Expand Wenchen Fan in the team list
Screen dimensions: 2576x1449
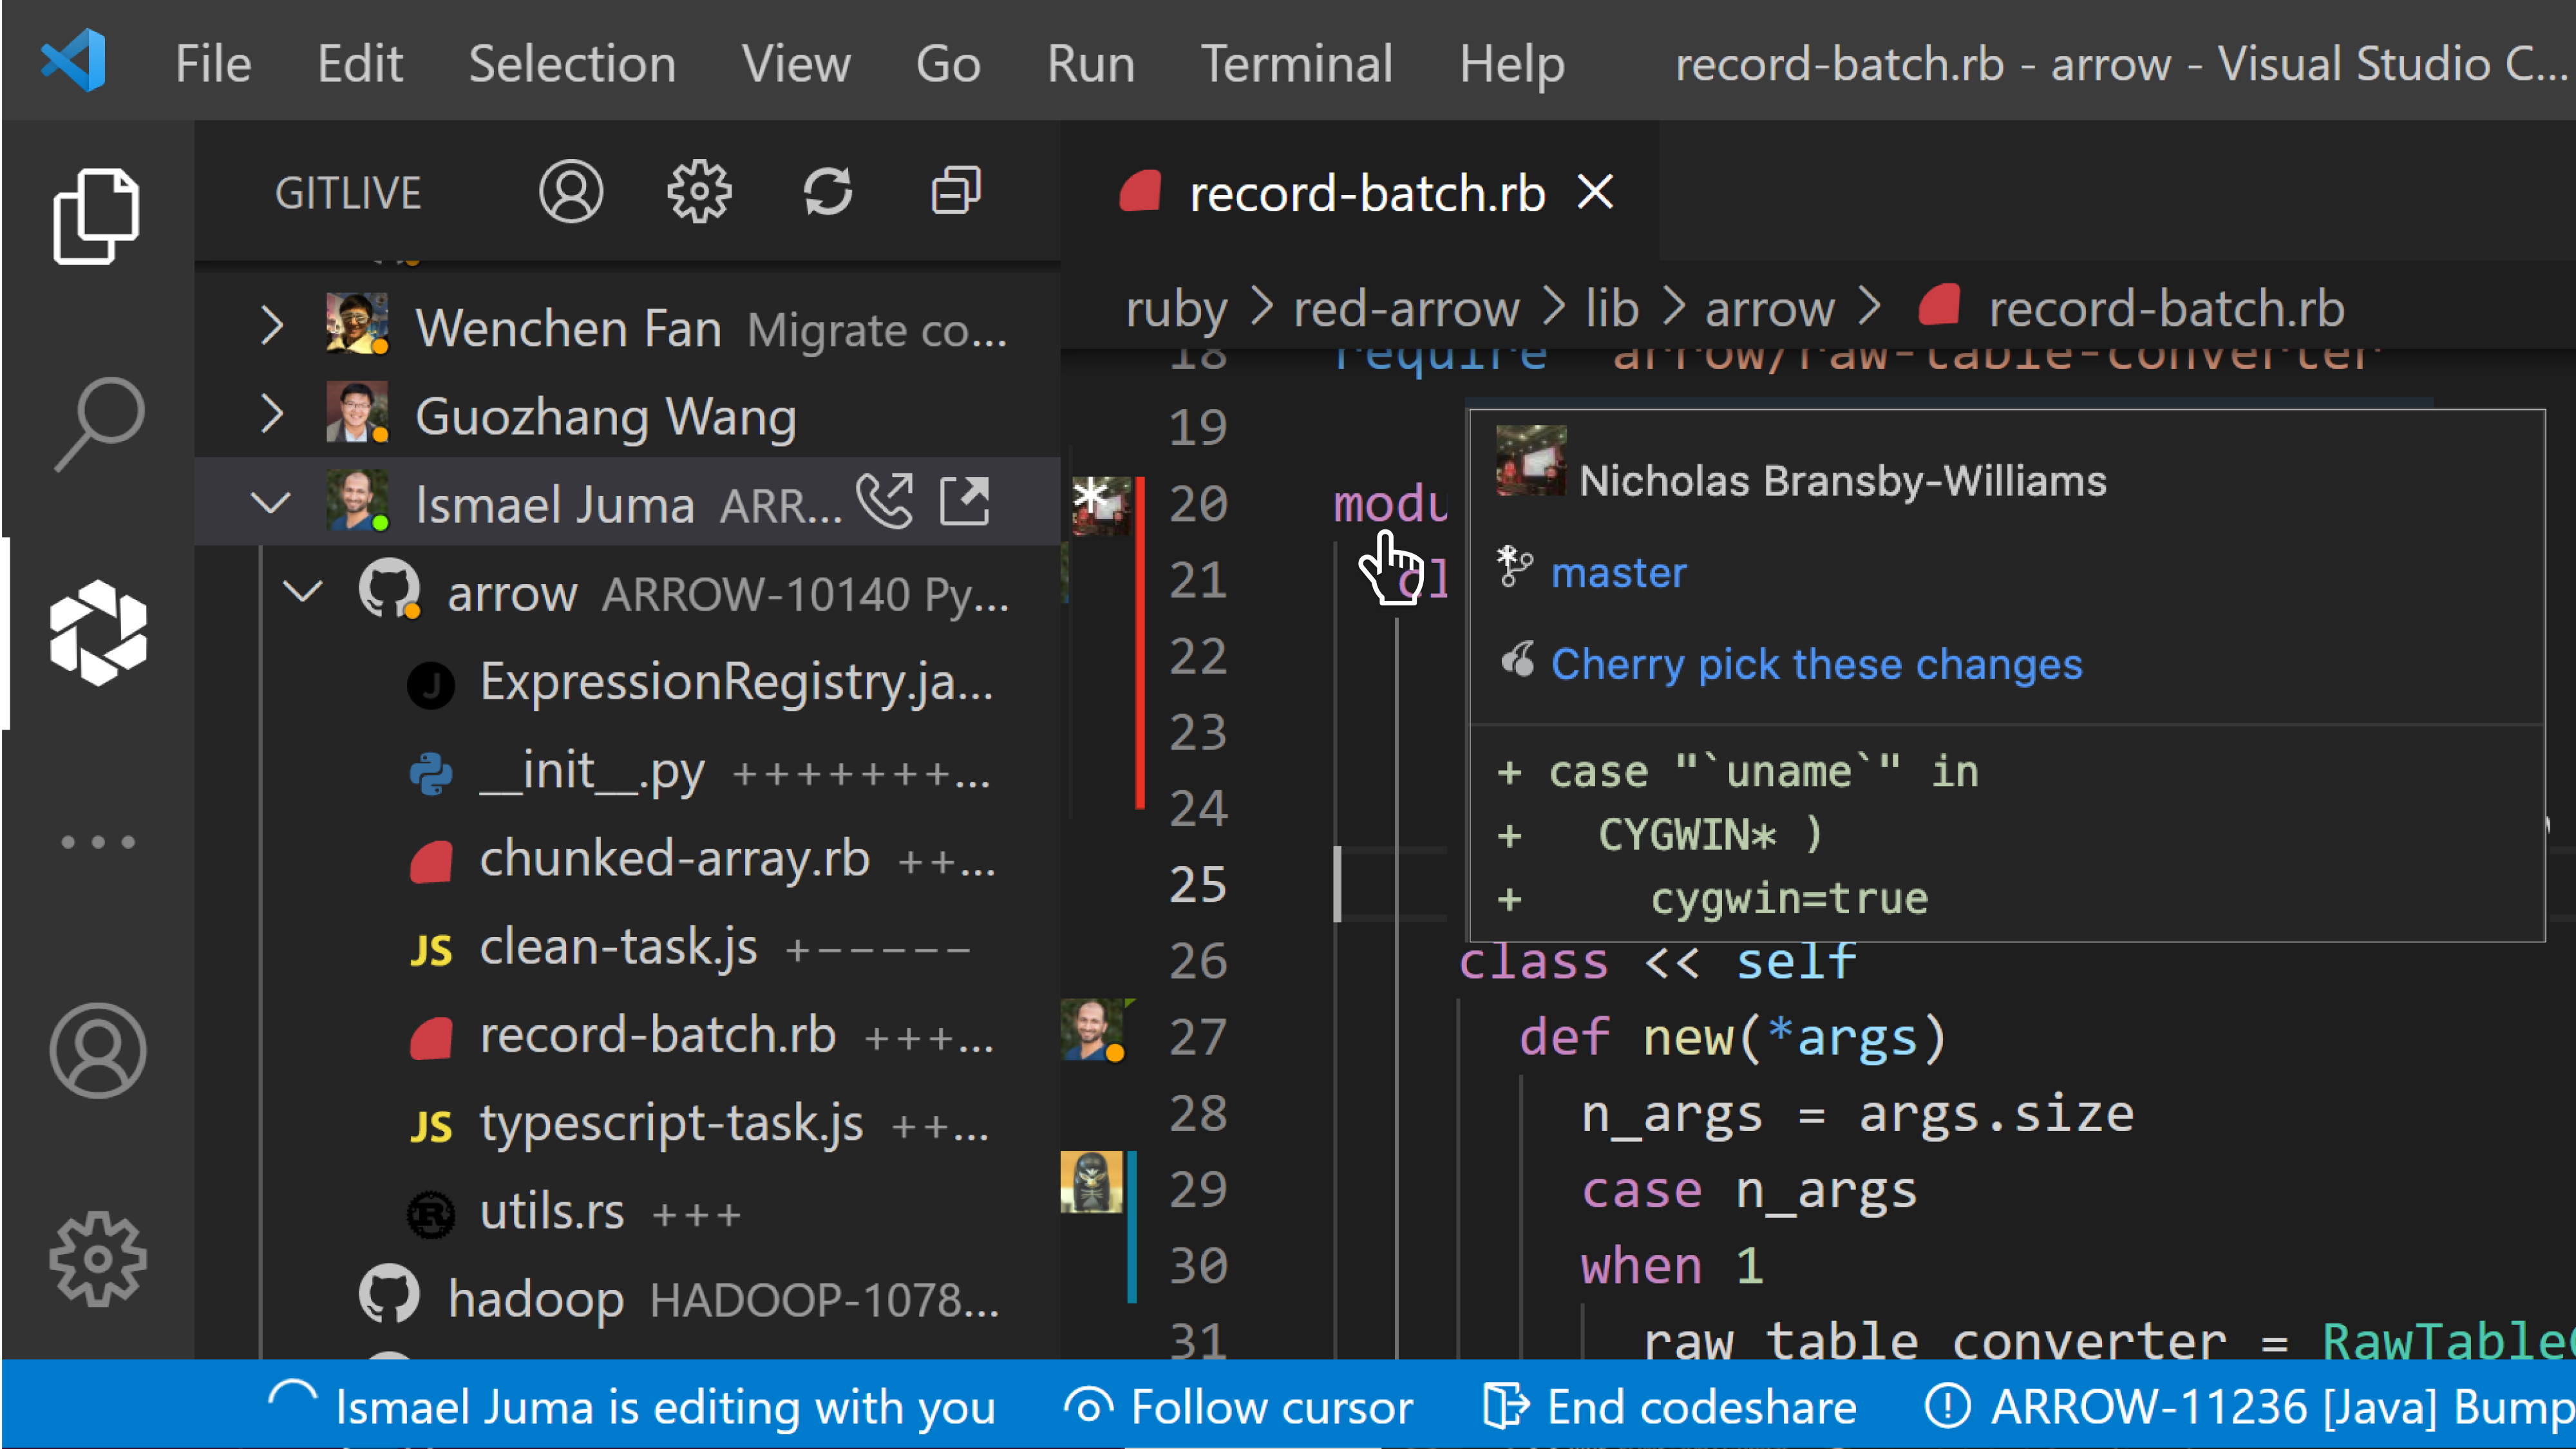[x=272, y=326]
